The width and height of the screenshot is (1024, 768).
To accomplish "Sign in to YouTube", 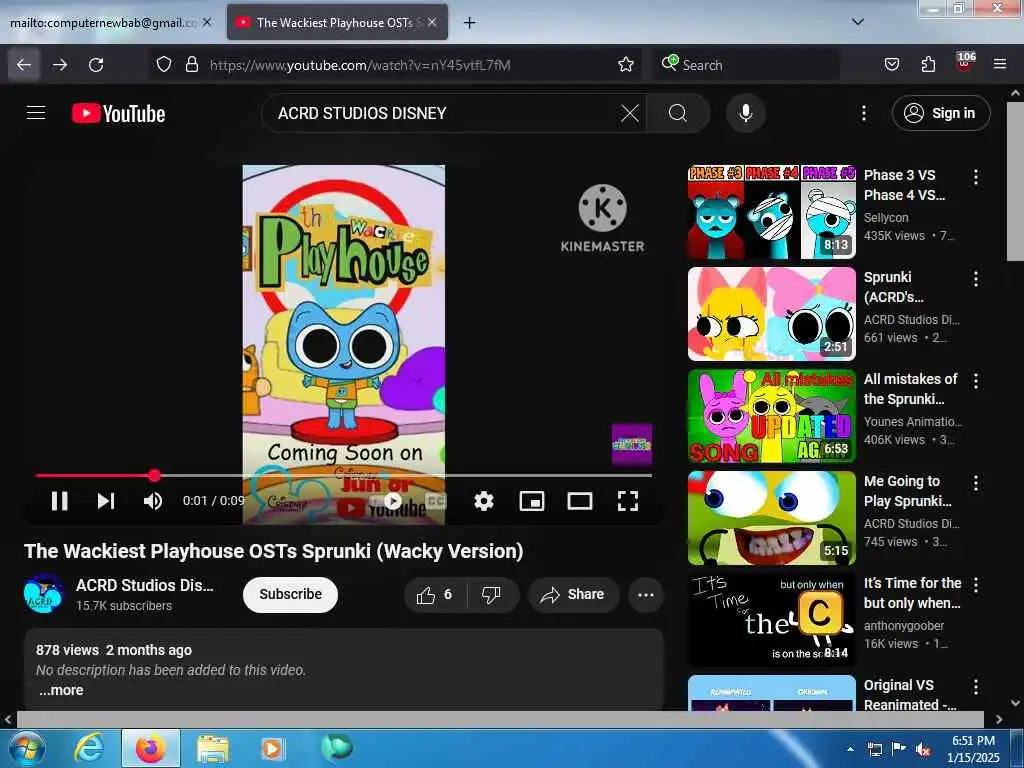I will (x=941, y=114).
